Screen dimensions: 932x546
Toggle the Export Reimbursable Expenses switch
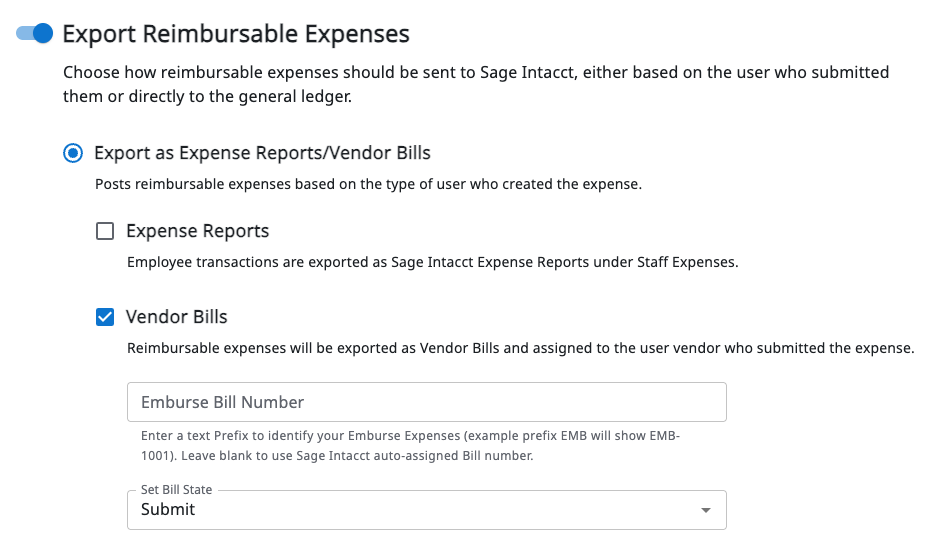tap(34, 34)
